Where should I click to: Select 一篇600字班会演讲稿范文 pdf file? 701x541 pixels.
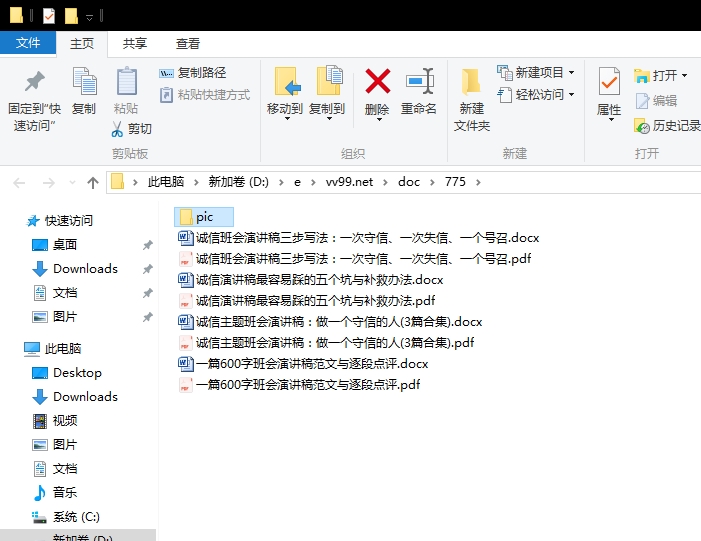pos(299,385)
